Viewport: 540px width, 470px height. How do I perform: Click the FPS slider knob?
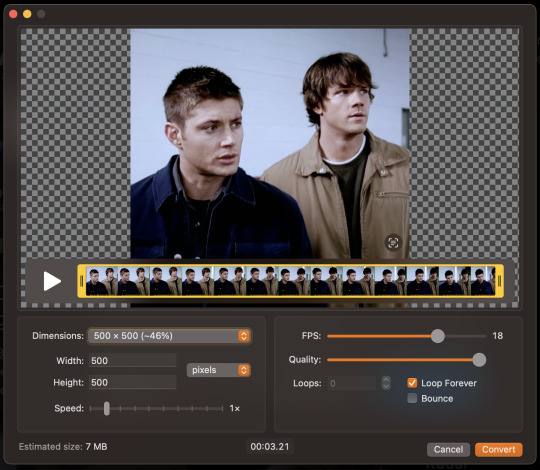pos(438,336)
